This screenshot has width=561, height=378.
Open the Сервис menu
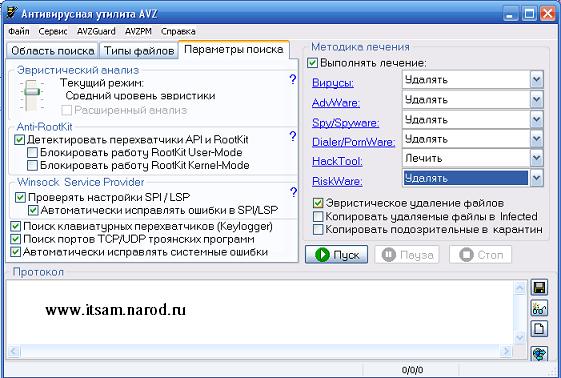tap(53, 31)
